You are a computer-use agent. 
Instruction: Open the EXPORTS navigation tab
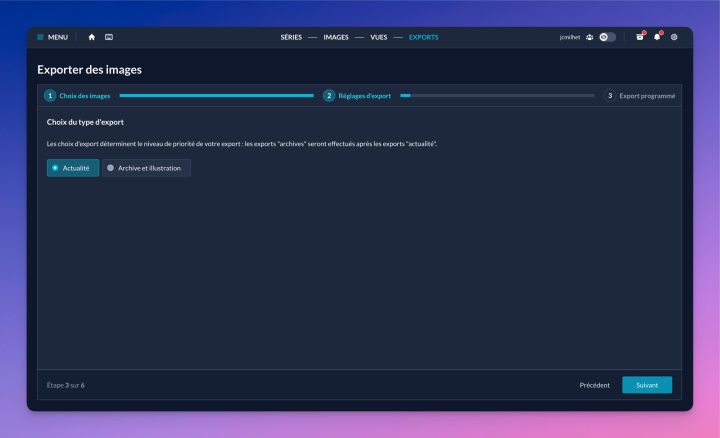click(x=423, y=37)
